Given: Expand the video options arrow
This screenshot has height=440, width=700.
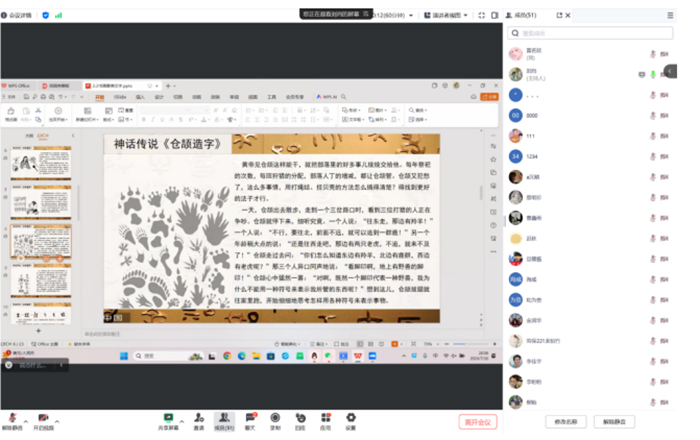Looking at the screenshot, I should [x=57, y=421].
